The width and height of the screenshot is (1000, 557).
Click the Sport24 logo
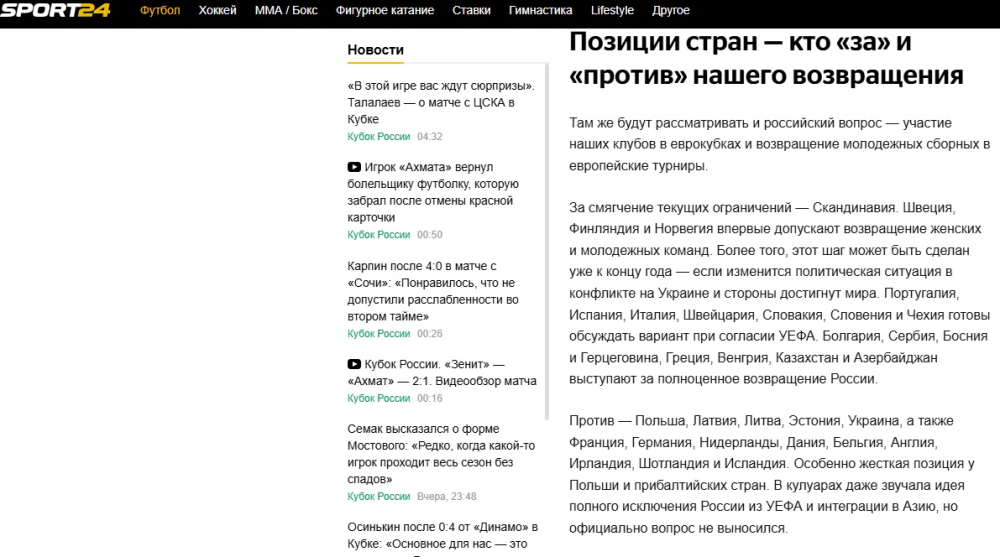[x=57, y=11]
